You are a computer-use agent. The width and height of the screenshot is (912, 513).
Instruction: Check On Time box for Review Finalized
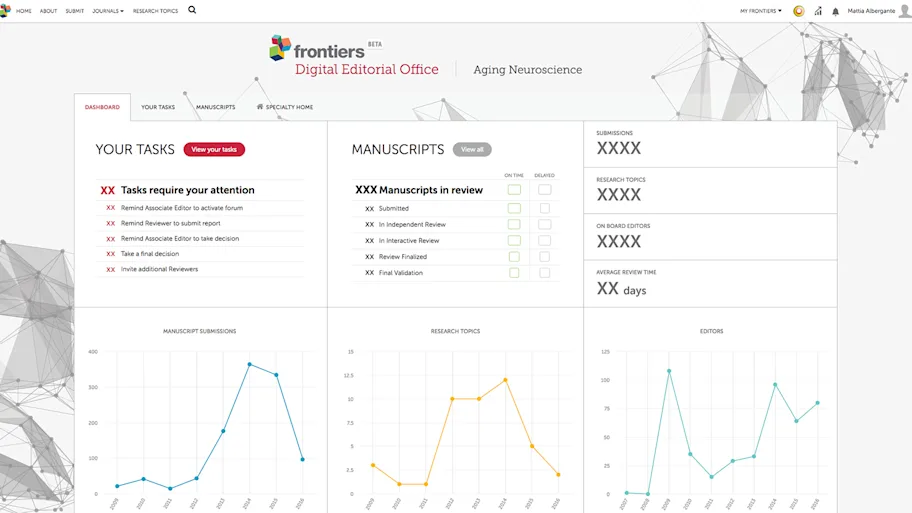(x=514, y=256)
